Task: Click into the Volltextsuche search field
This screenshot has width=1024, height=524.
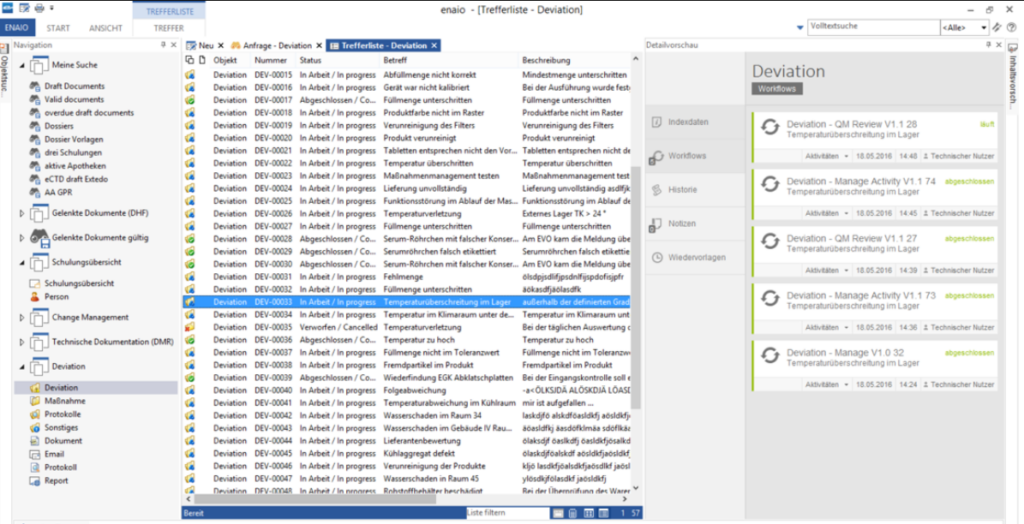Action: pyautogui.click(x=871, y=27)
